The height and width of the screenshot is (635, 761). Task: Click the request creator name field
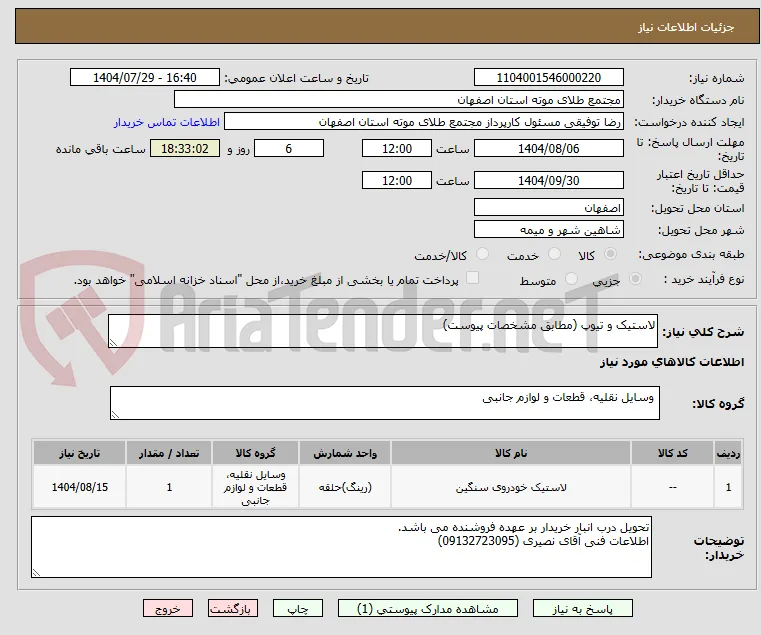[x=424, y=122]
